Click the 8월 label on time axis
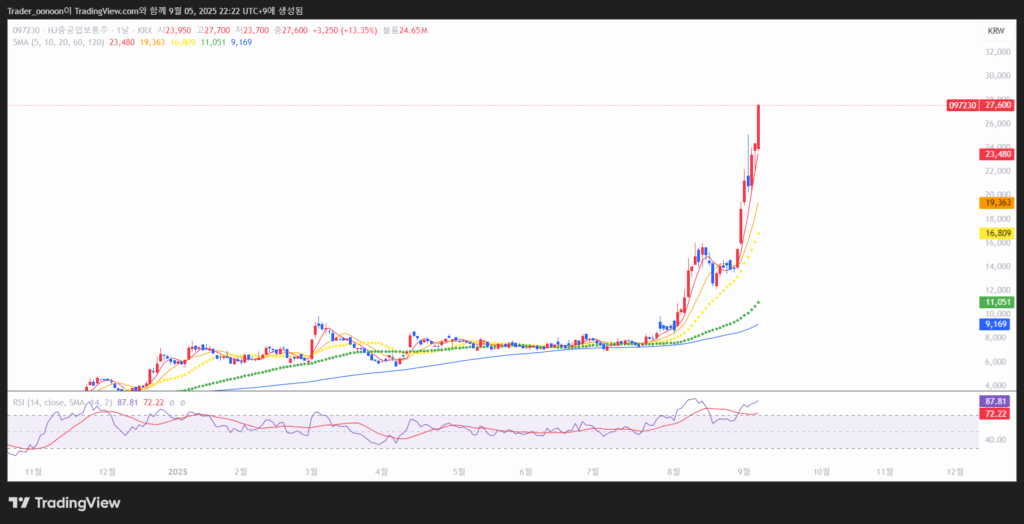This screenshot has height=524, width=1024. 673,469
